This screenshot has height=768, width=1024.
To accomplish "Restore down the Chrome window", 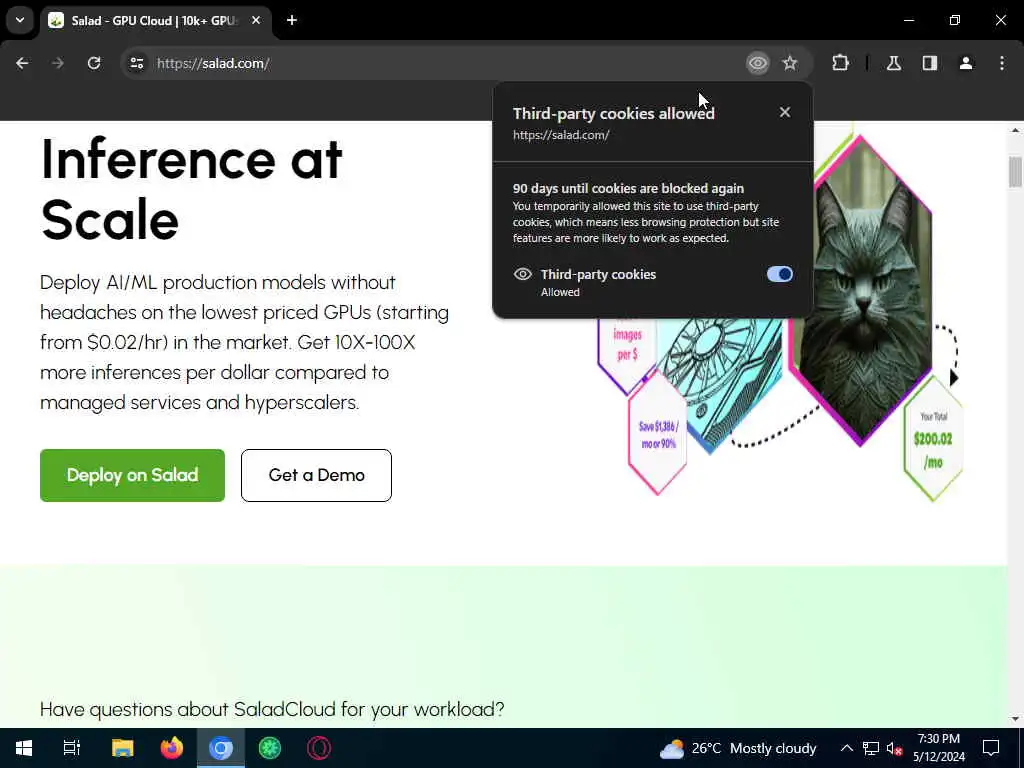I will click(x=955, y=20).
